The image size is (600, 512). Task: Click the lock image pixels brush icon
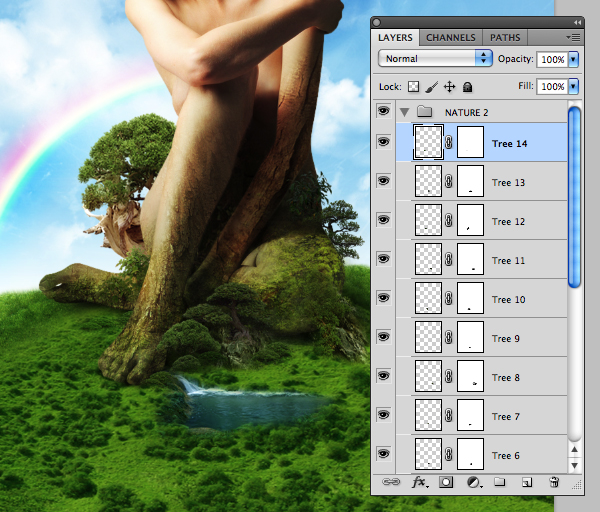[x=431, y=87]
